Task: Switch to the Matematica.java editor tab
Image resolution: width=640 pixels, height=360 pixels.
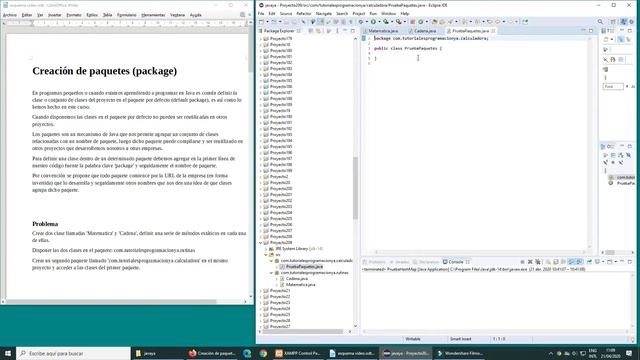Action: [382, 31]
